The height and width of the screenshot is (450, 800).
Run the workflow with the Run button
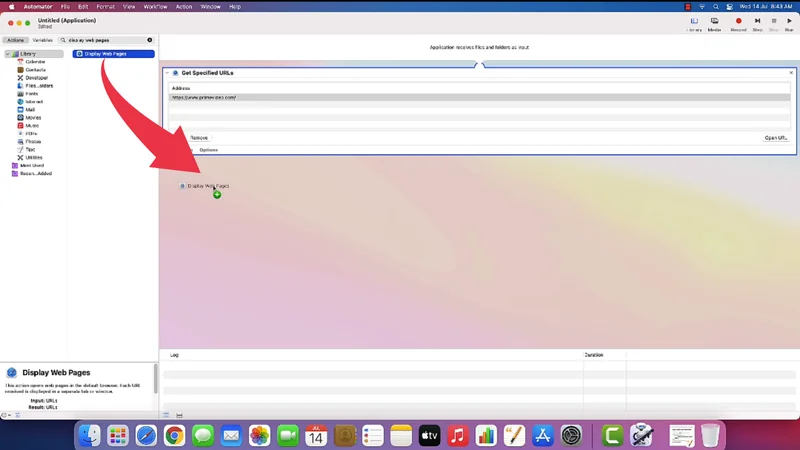tap(789, 22)
